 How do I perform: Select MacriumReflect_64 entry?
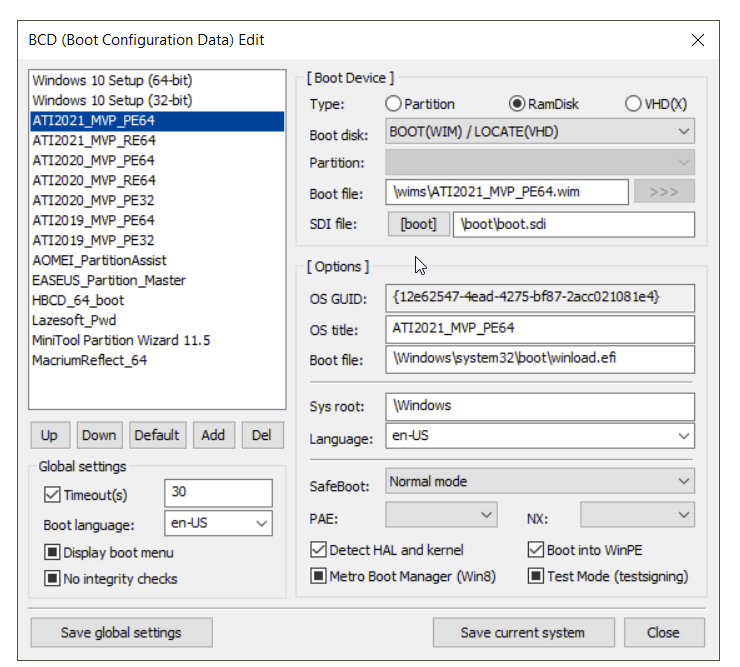click(157, 361)
